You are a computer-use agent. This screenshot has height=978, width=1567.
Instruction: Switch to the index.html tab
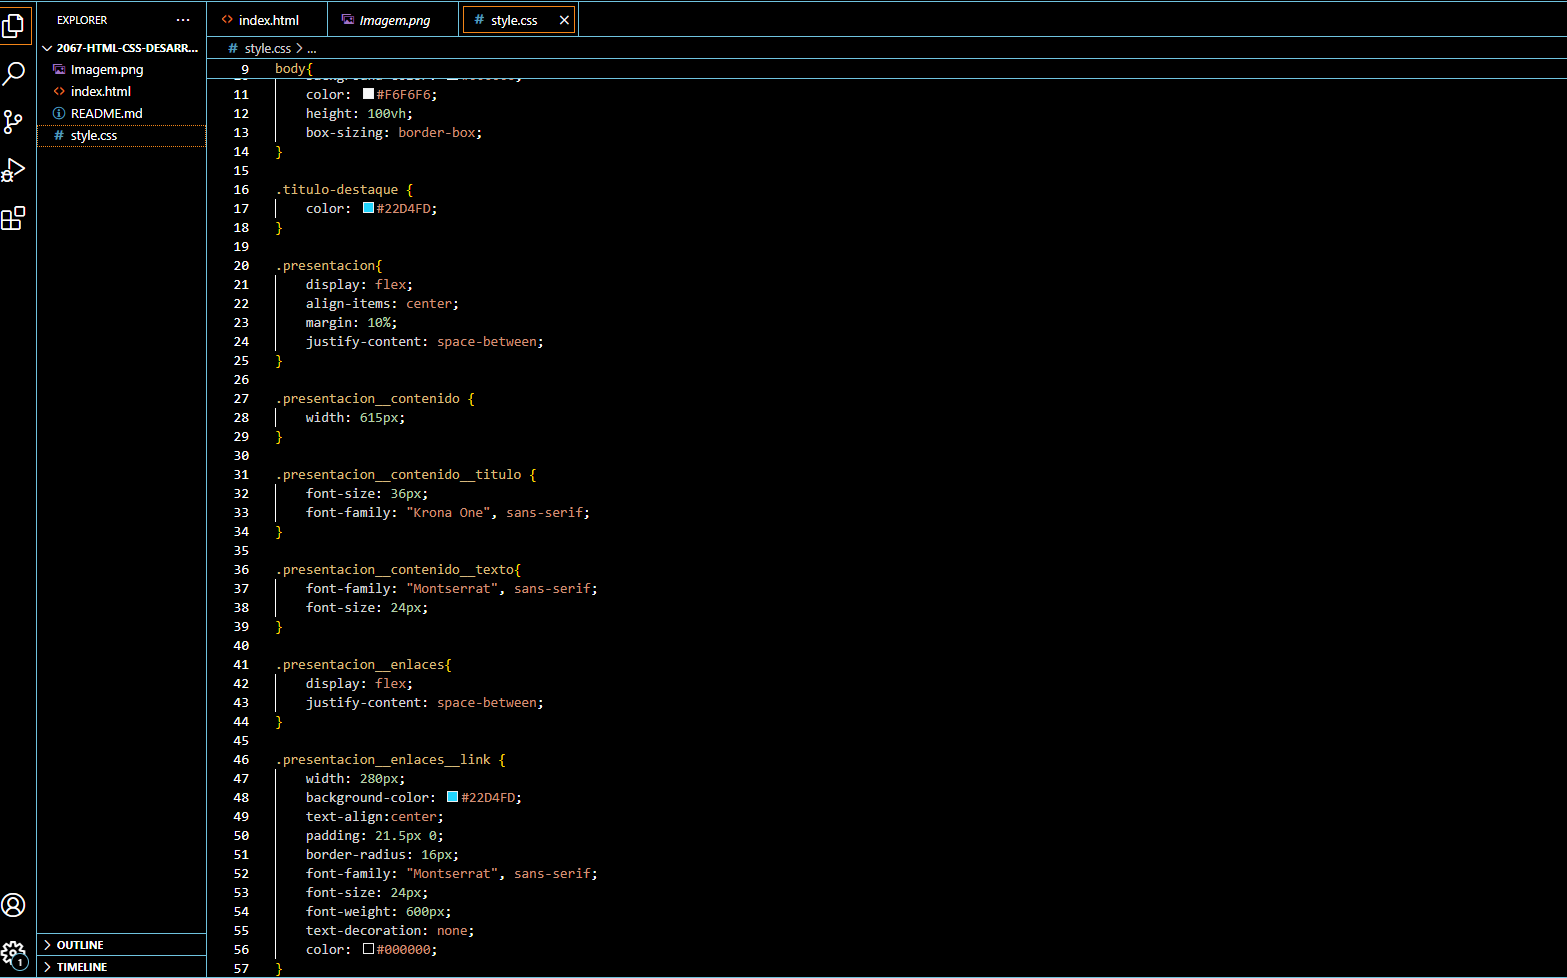tap(267, 20)
